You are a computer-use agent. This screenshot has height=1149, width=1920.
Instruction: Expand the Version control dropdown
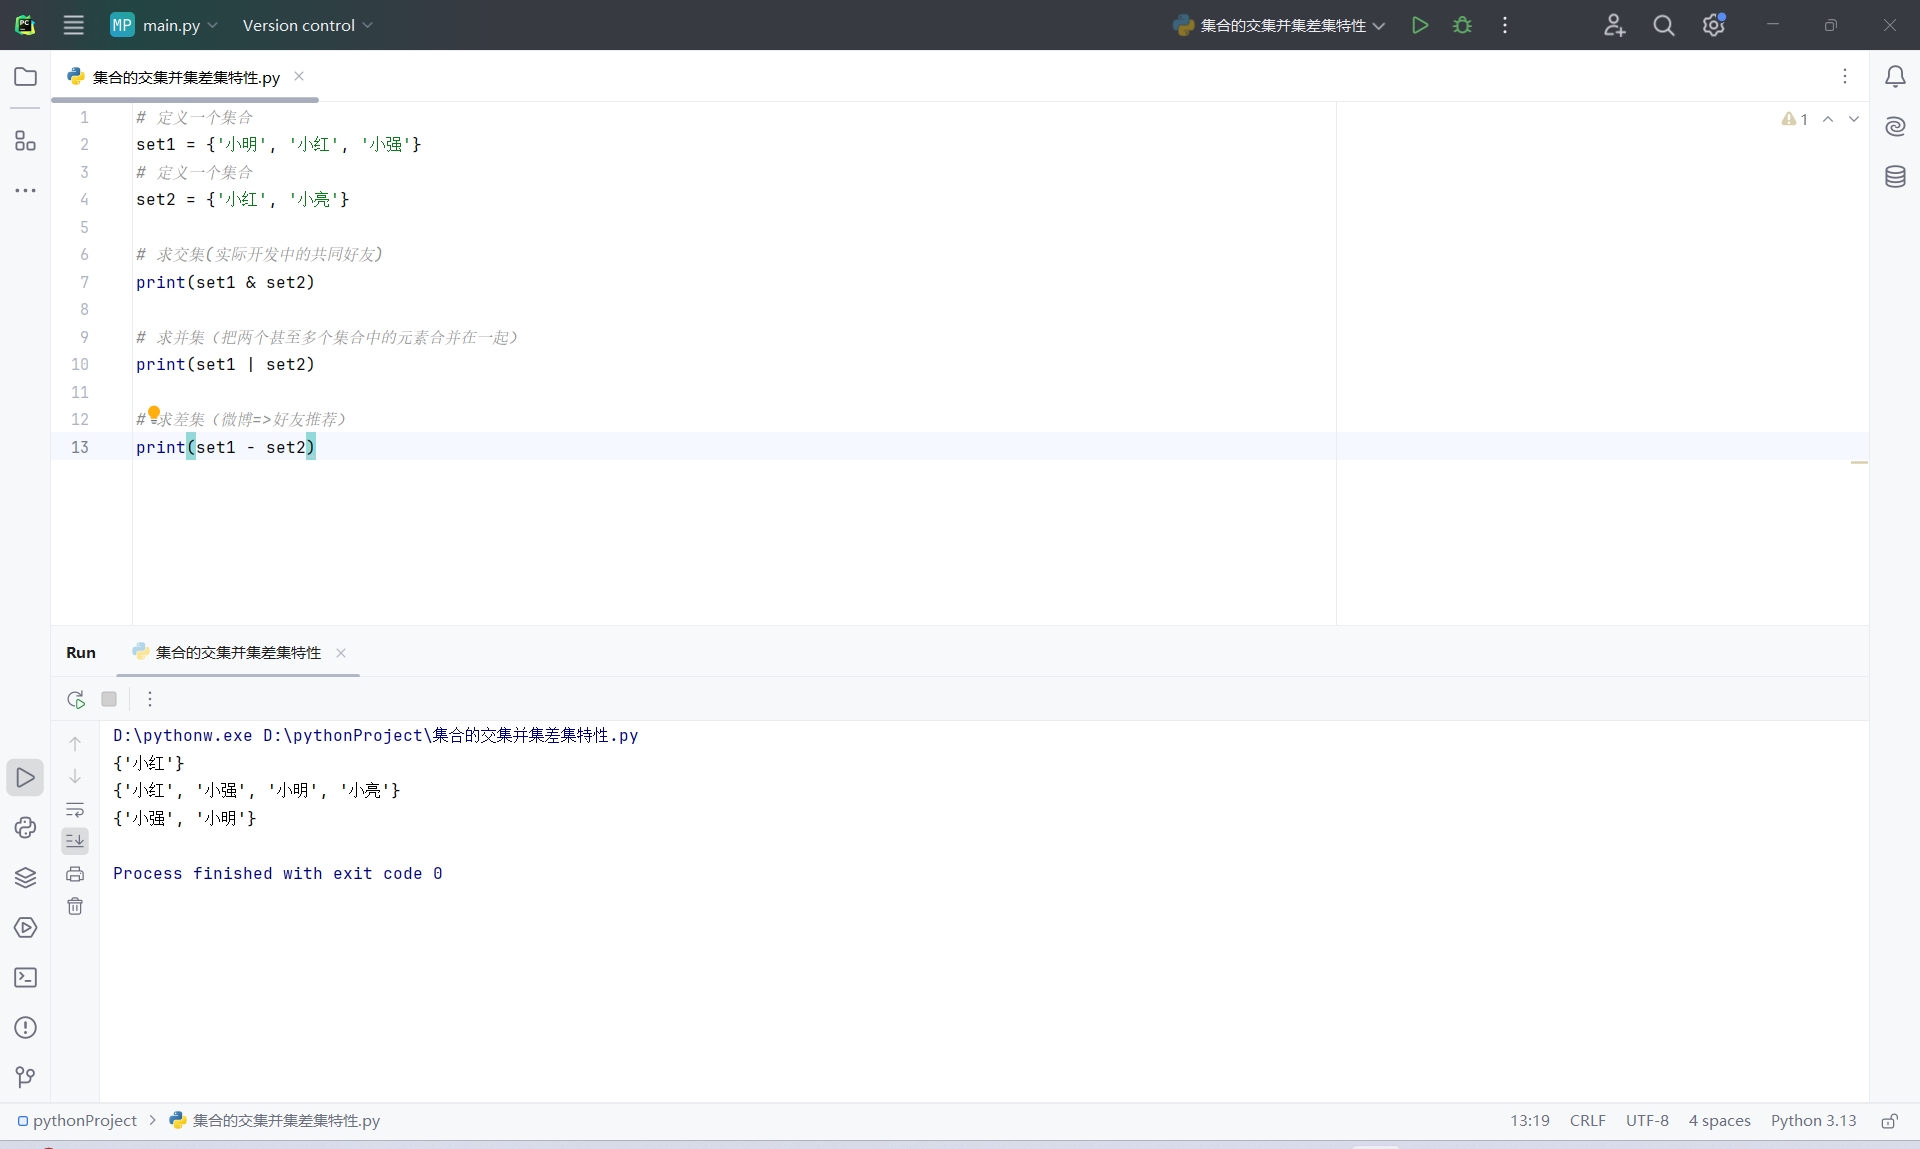pyautogui.click(x=307, y=25)
